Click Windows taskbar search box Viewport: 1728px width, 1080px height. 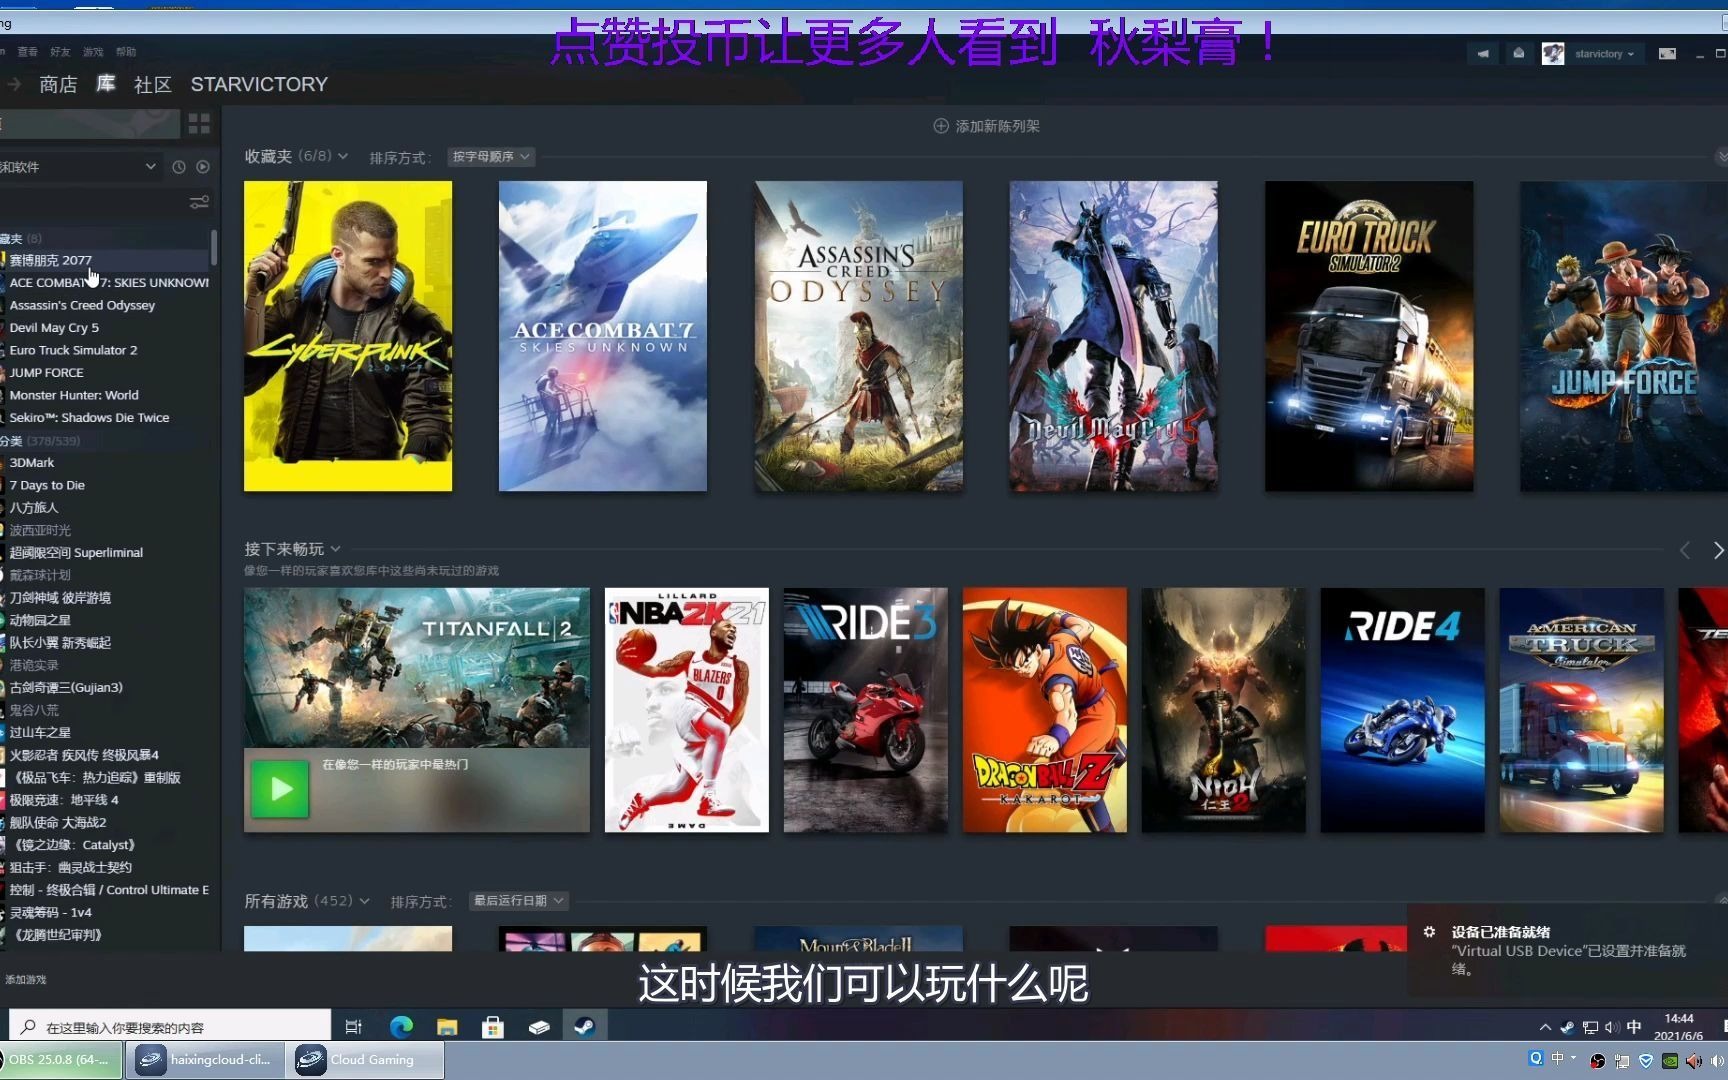coord(170,1026)
